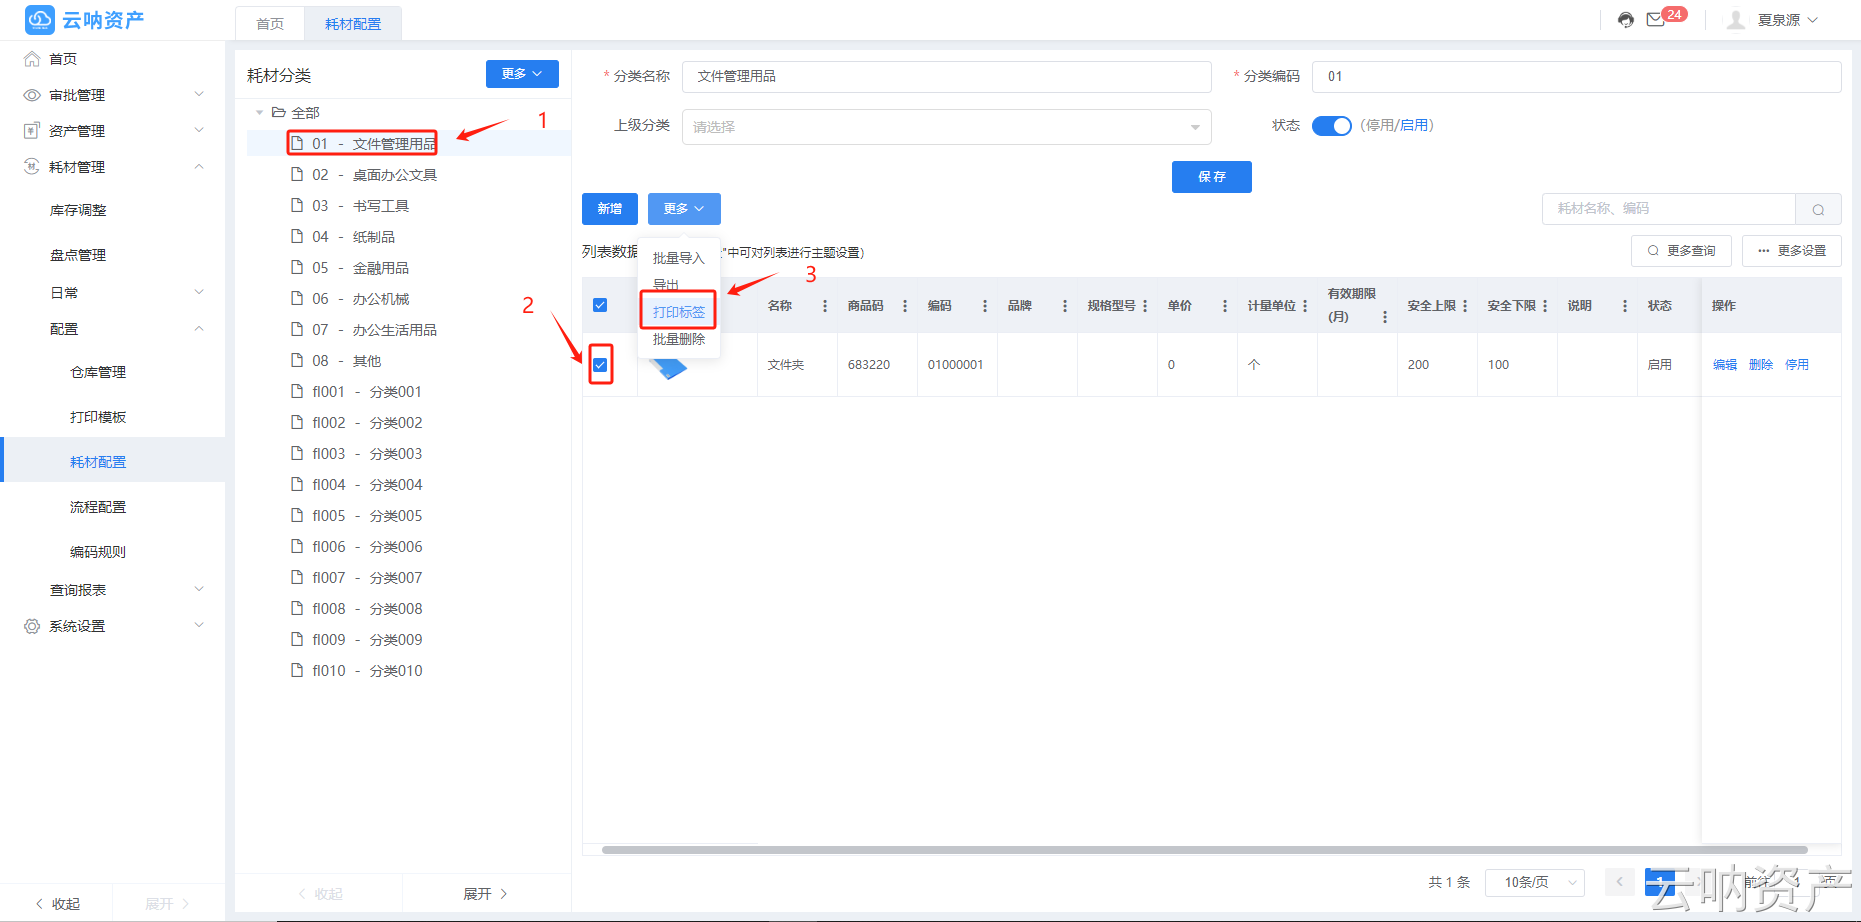1861x922 pixels.
Task: Open column menu dots for 品牌 column
Action: click(1065, 306)
